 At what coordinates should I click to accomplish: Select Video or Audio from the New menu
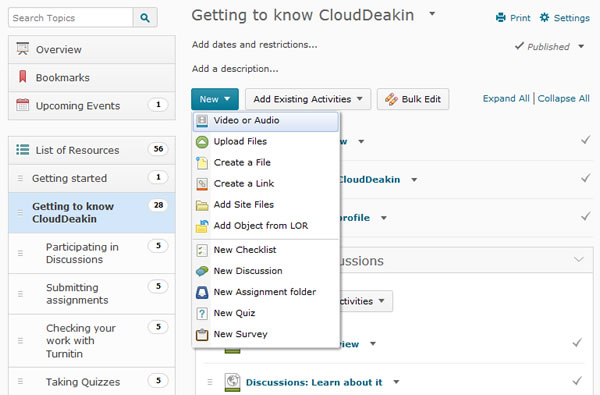266,121
